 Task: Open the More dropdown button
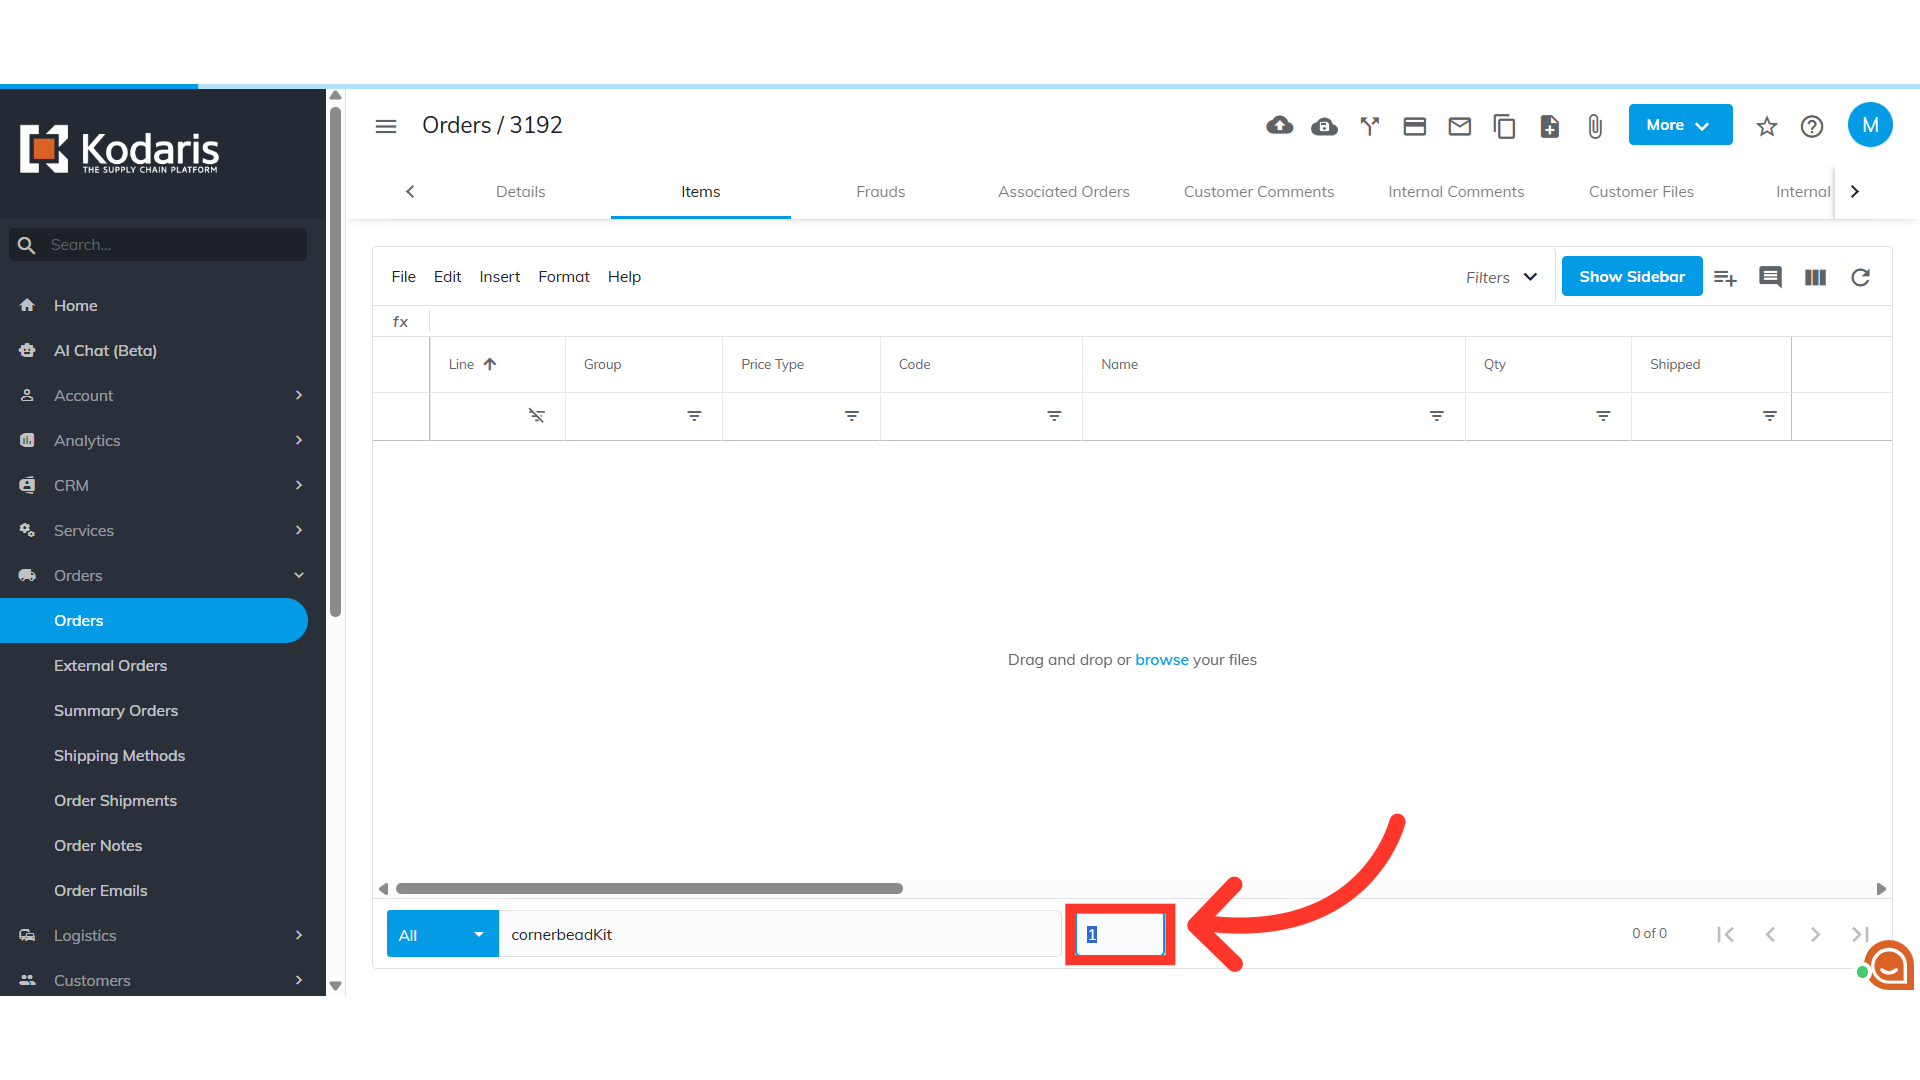(1679, 125)
